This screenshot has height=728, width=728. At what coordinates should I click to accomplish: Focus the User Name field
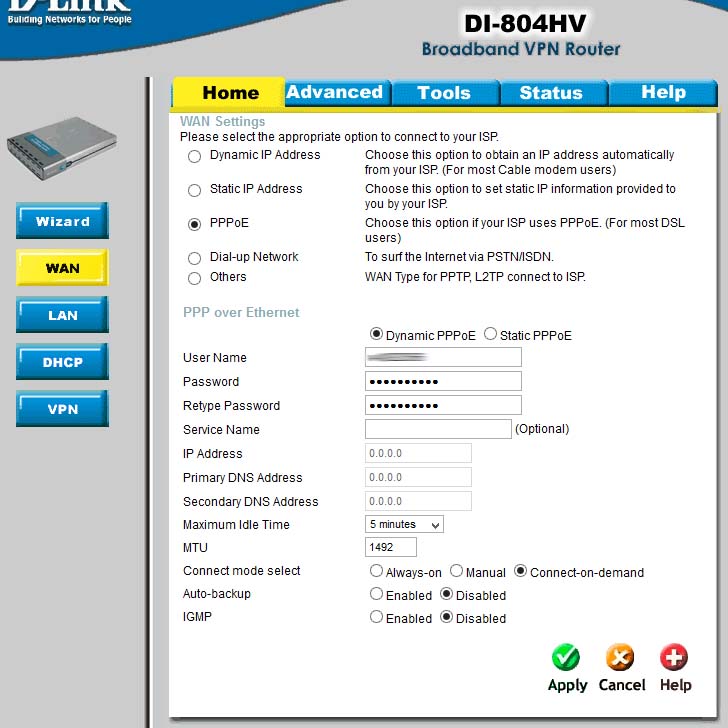click(443, 357)
